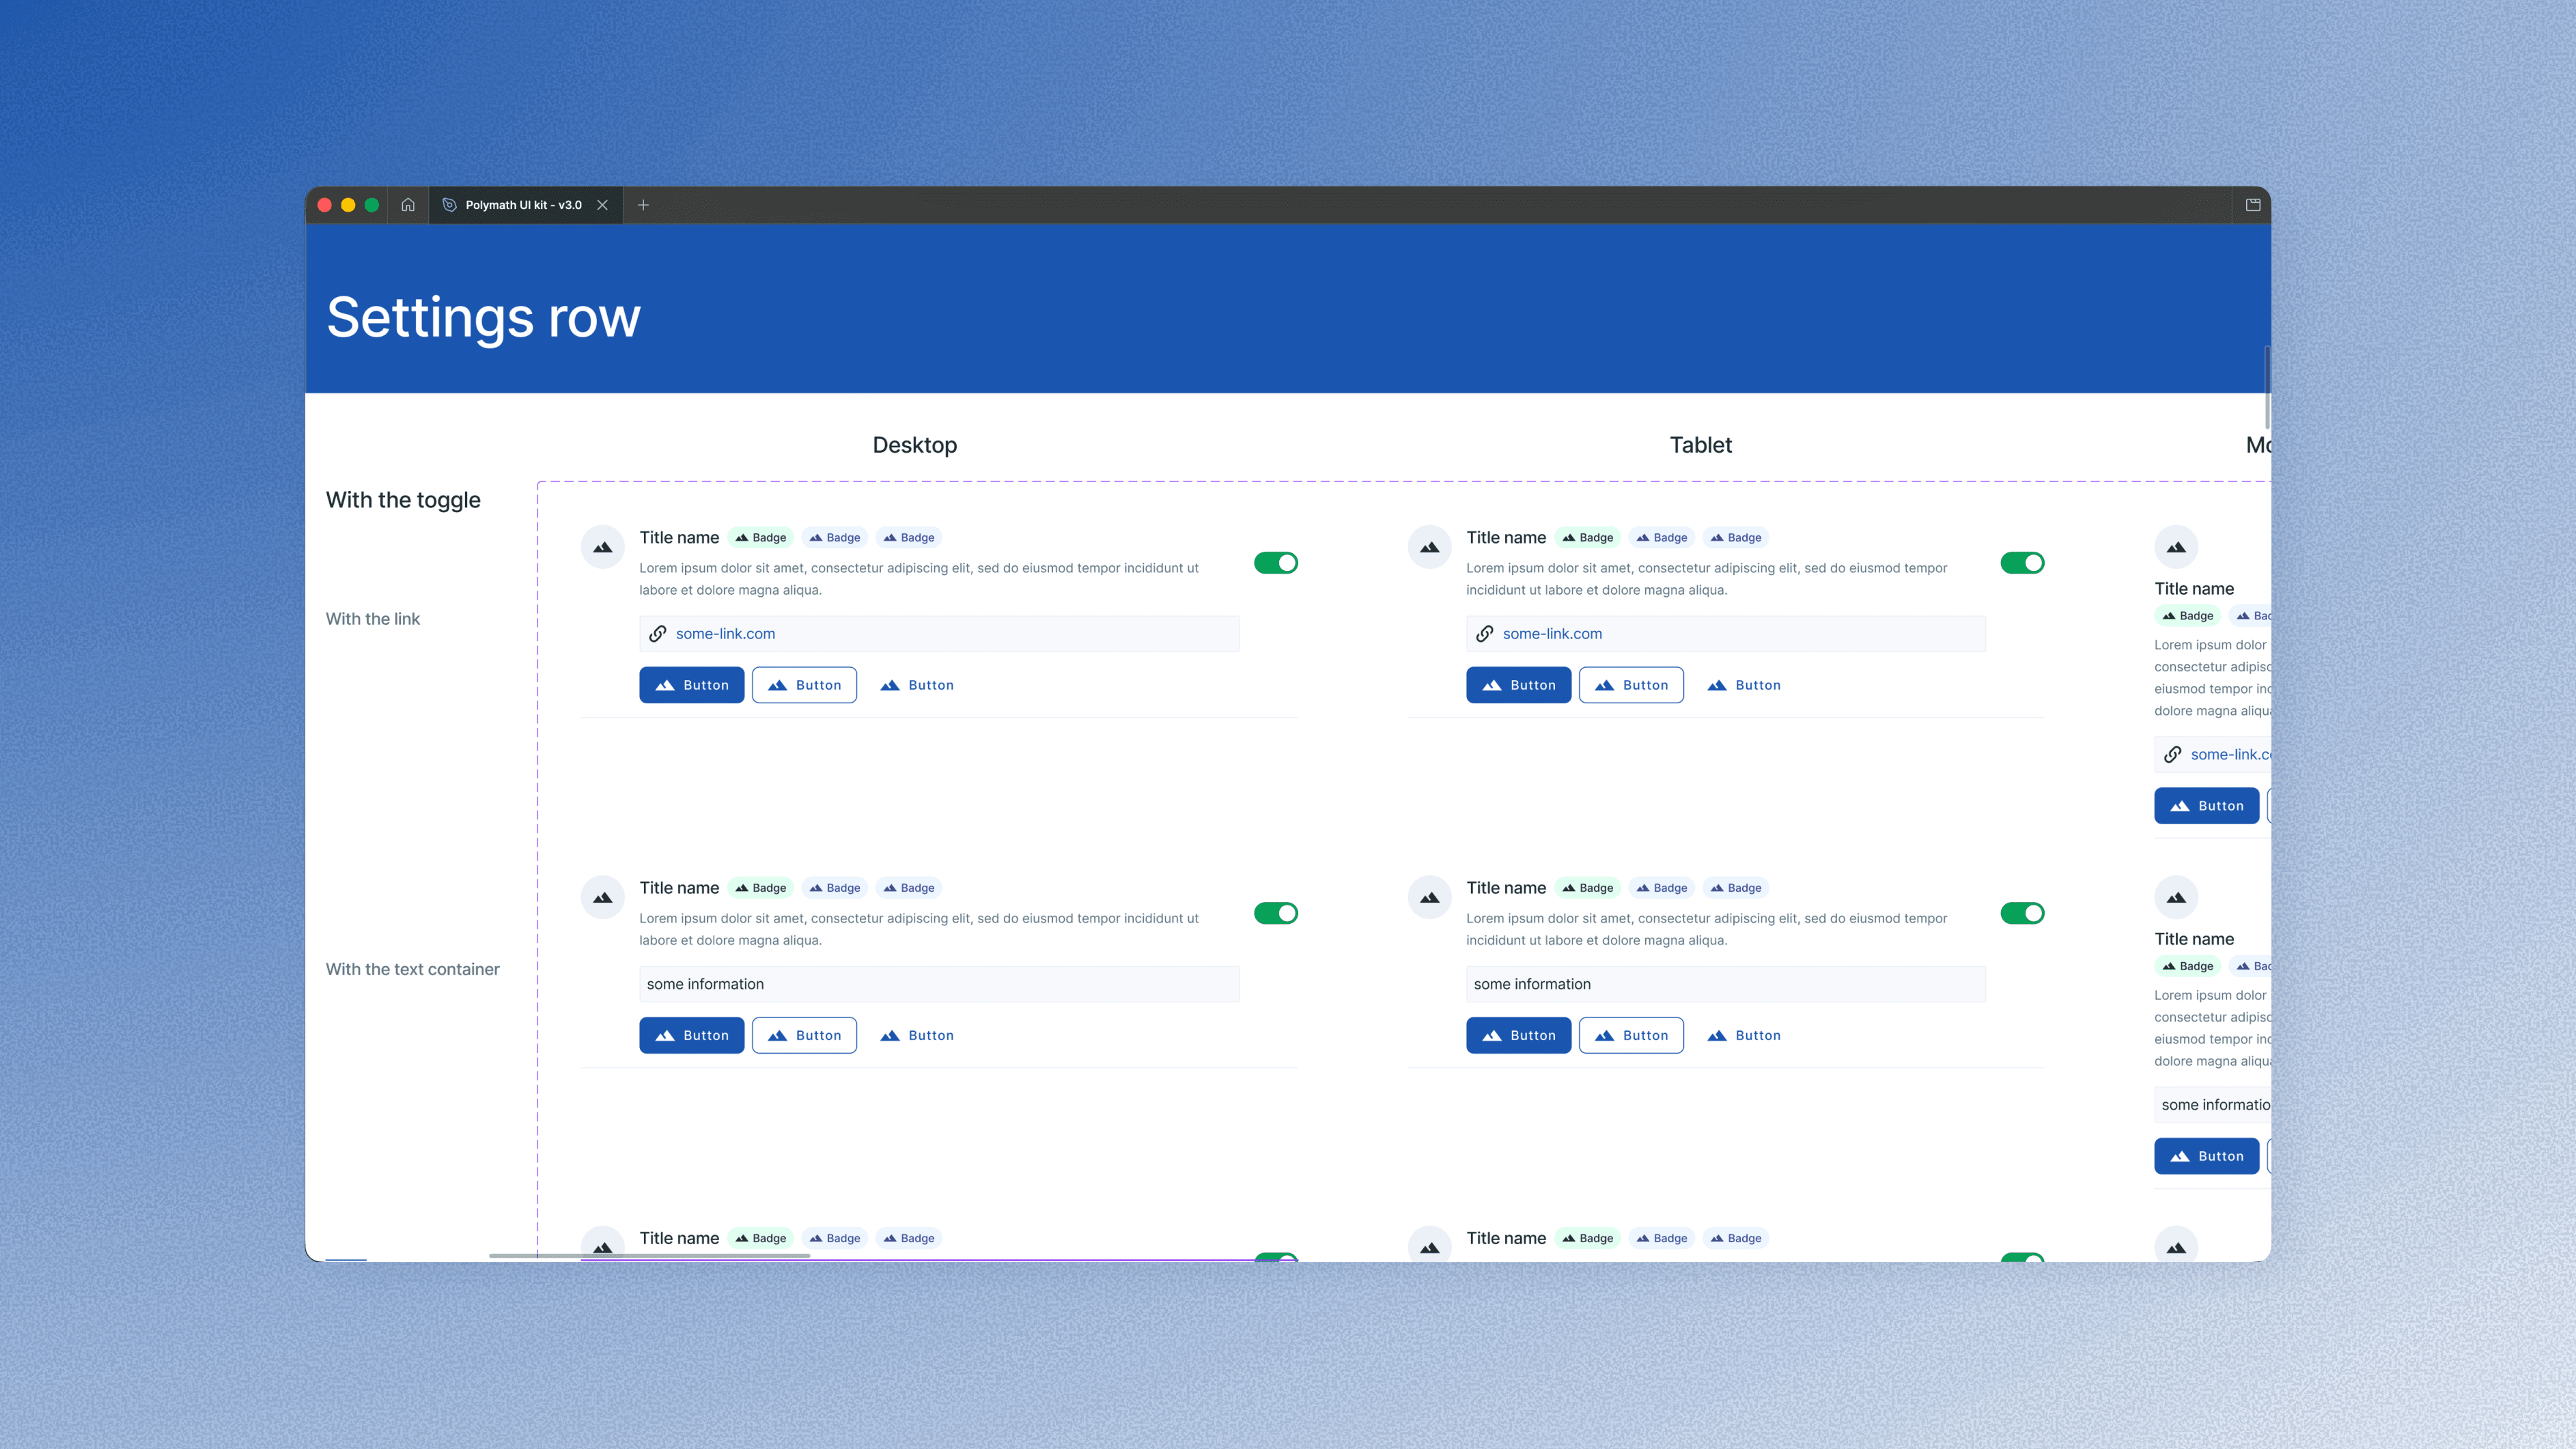Image resolution: width=2576 pixels, height=1449 pixels.
Task: Switch the toggle in the Tablet text container row
Action: pyautogui.click(x=2022, y=913)
